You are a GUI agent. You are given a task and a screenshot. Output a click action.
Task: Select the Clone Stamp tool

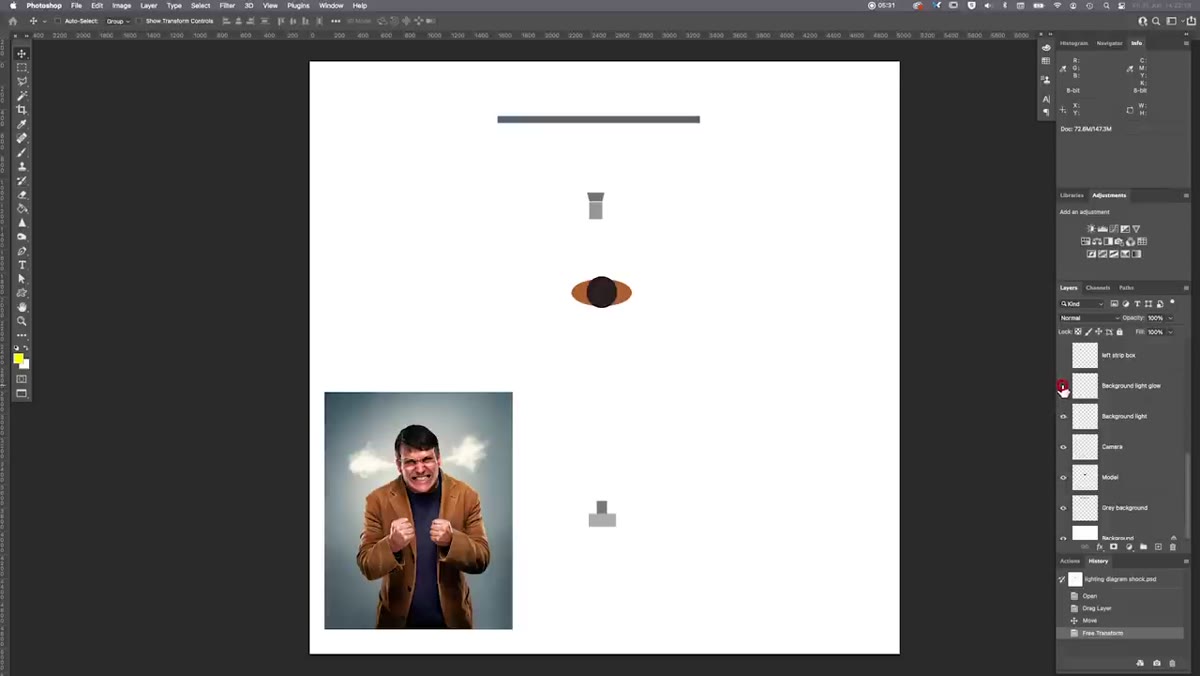click(x=22, y=166)
